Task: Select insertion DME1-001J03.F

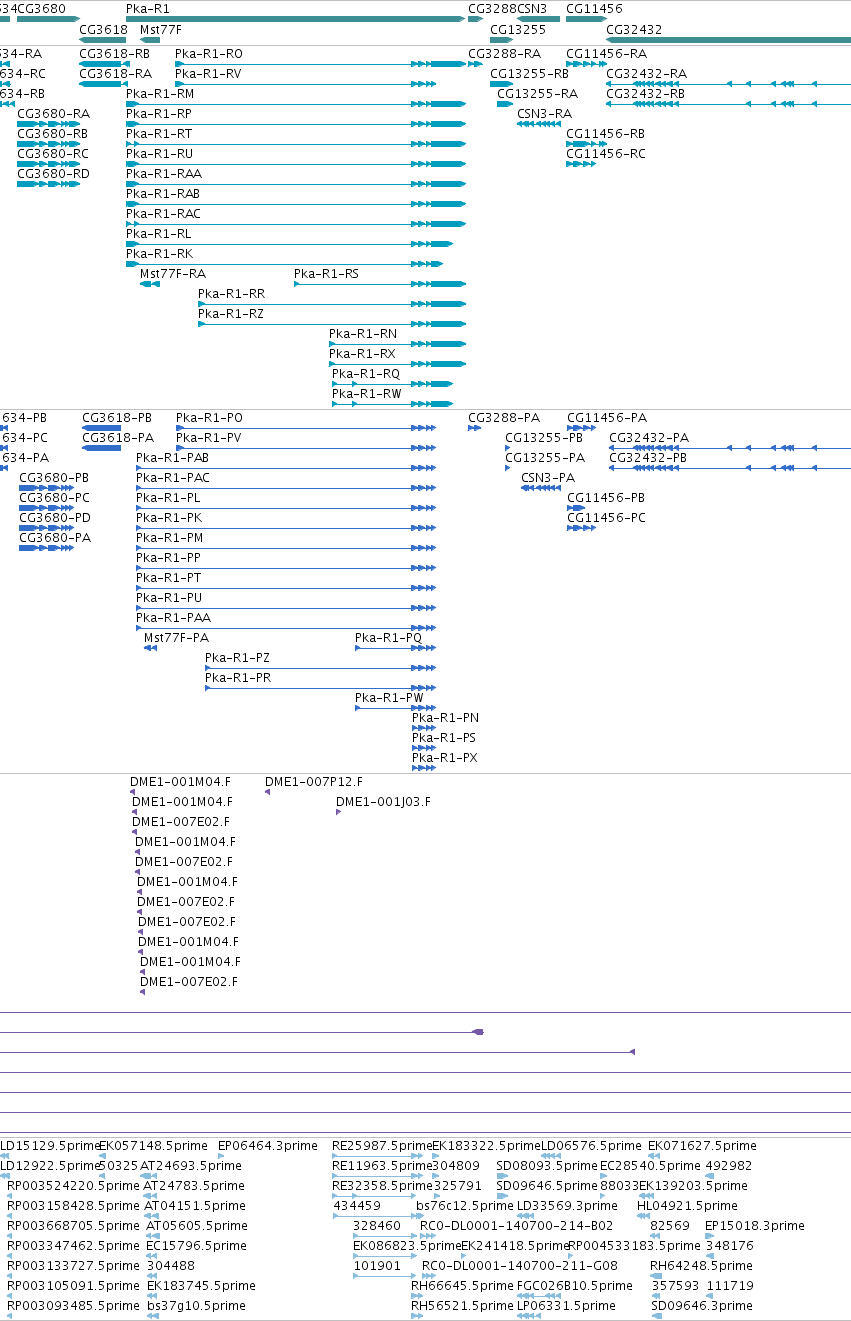Action: [383, 802]
